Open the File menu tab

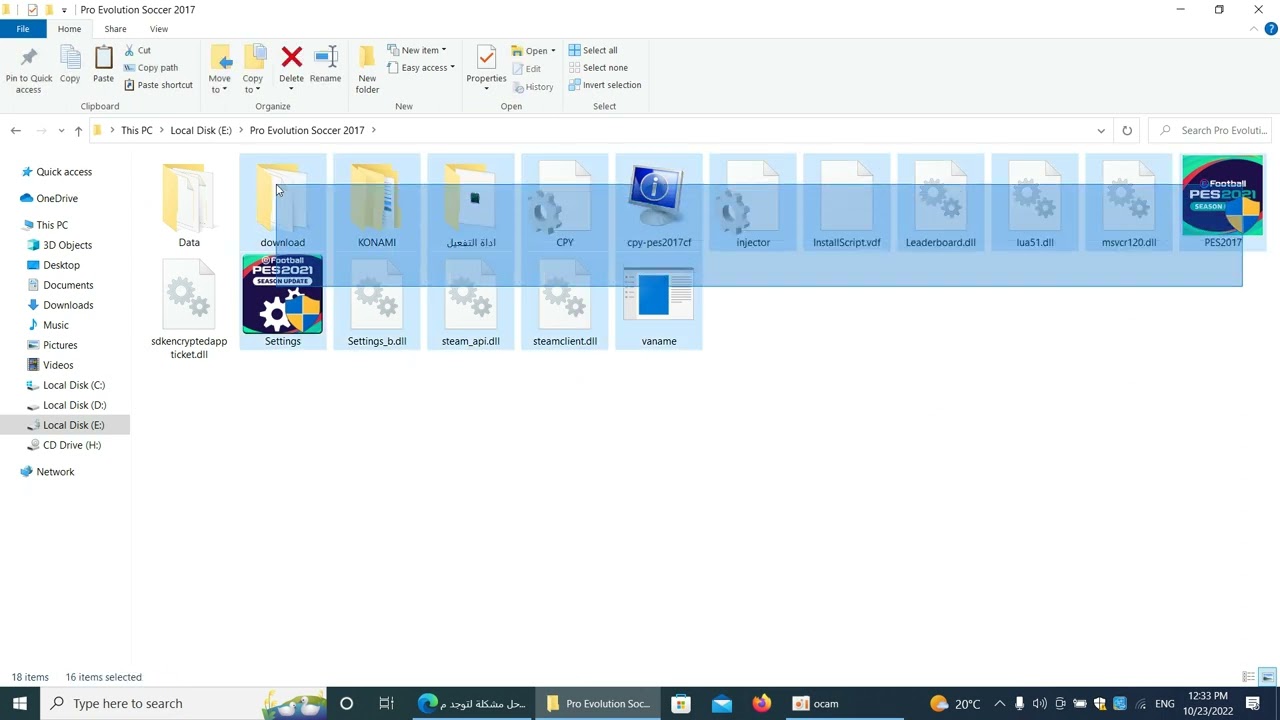pyautogui.click(x=22, y=29)
